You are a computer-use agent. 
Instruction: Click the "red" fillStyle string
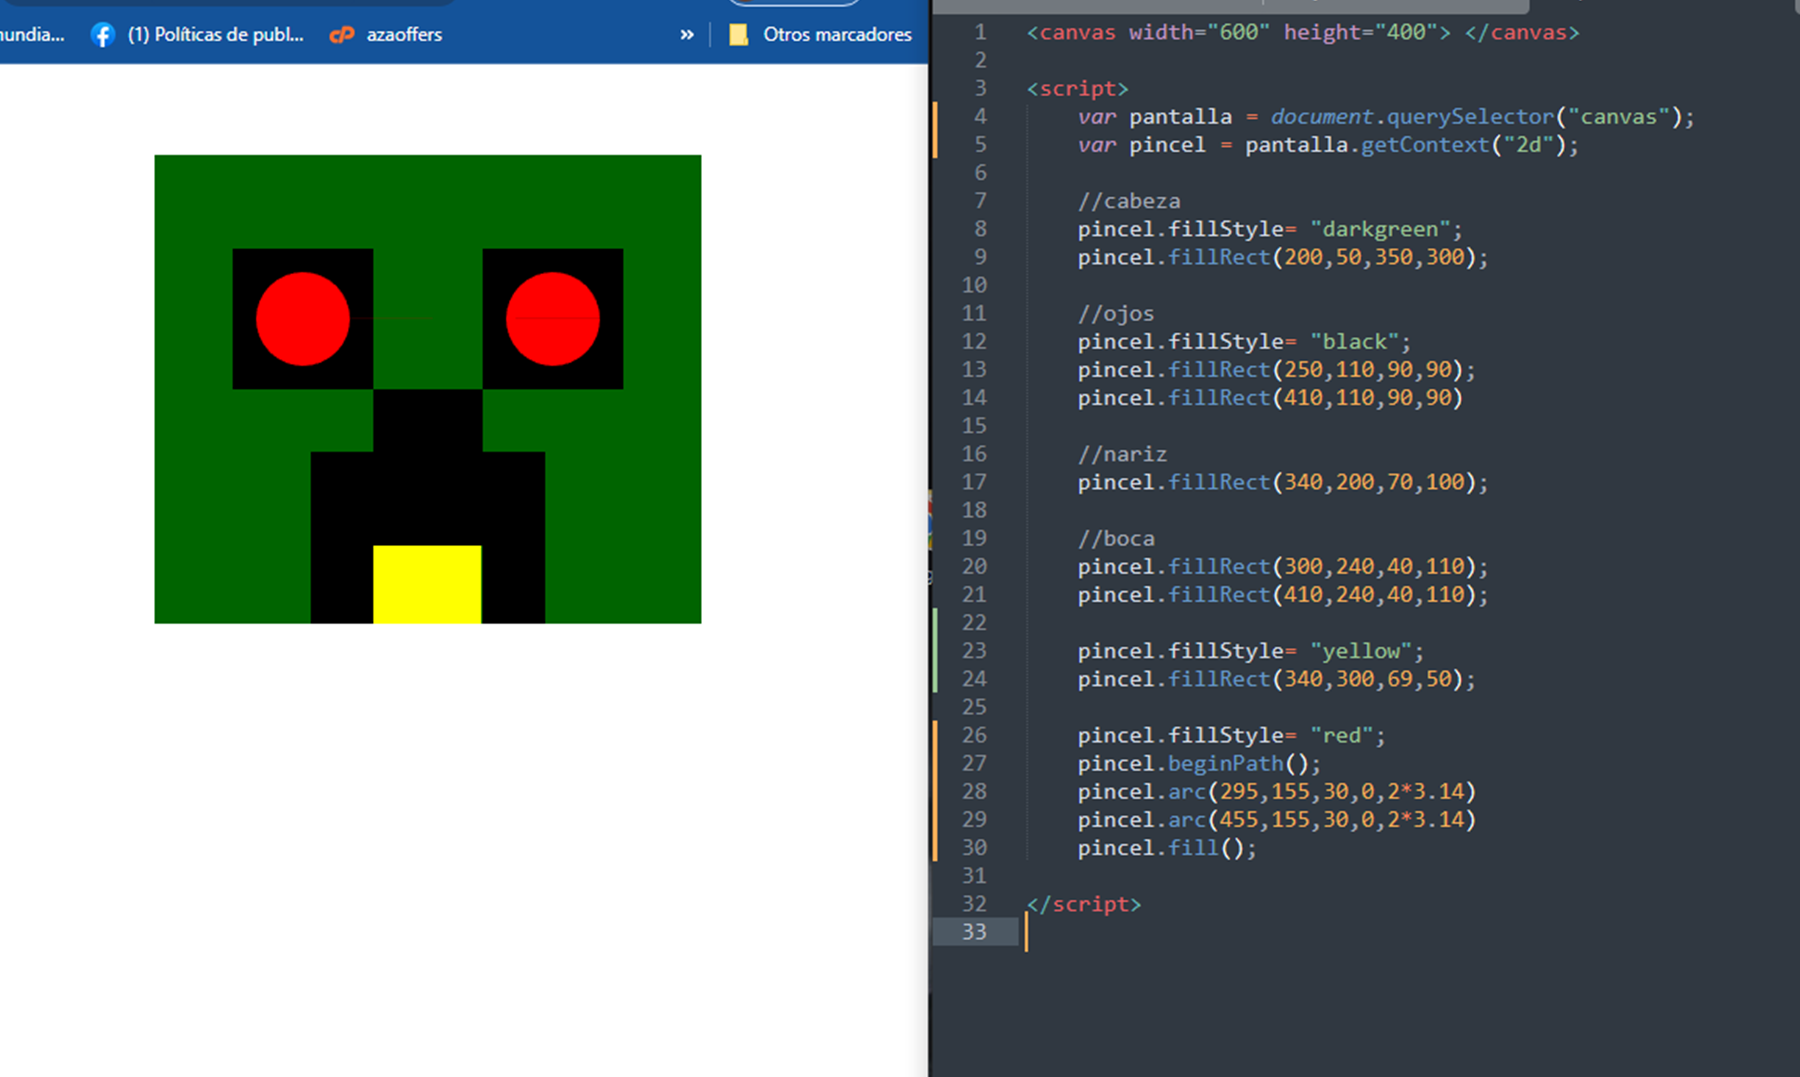coord(1342,735)
